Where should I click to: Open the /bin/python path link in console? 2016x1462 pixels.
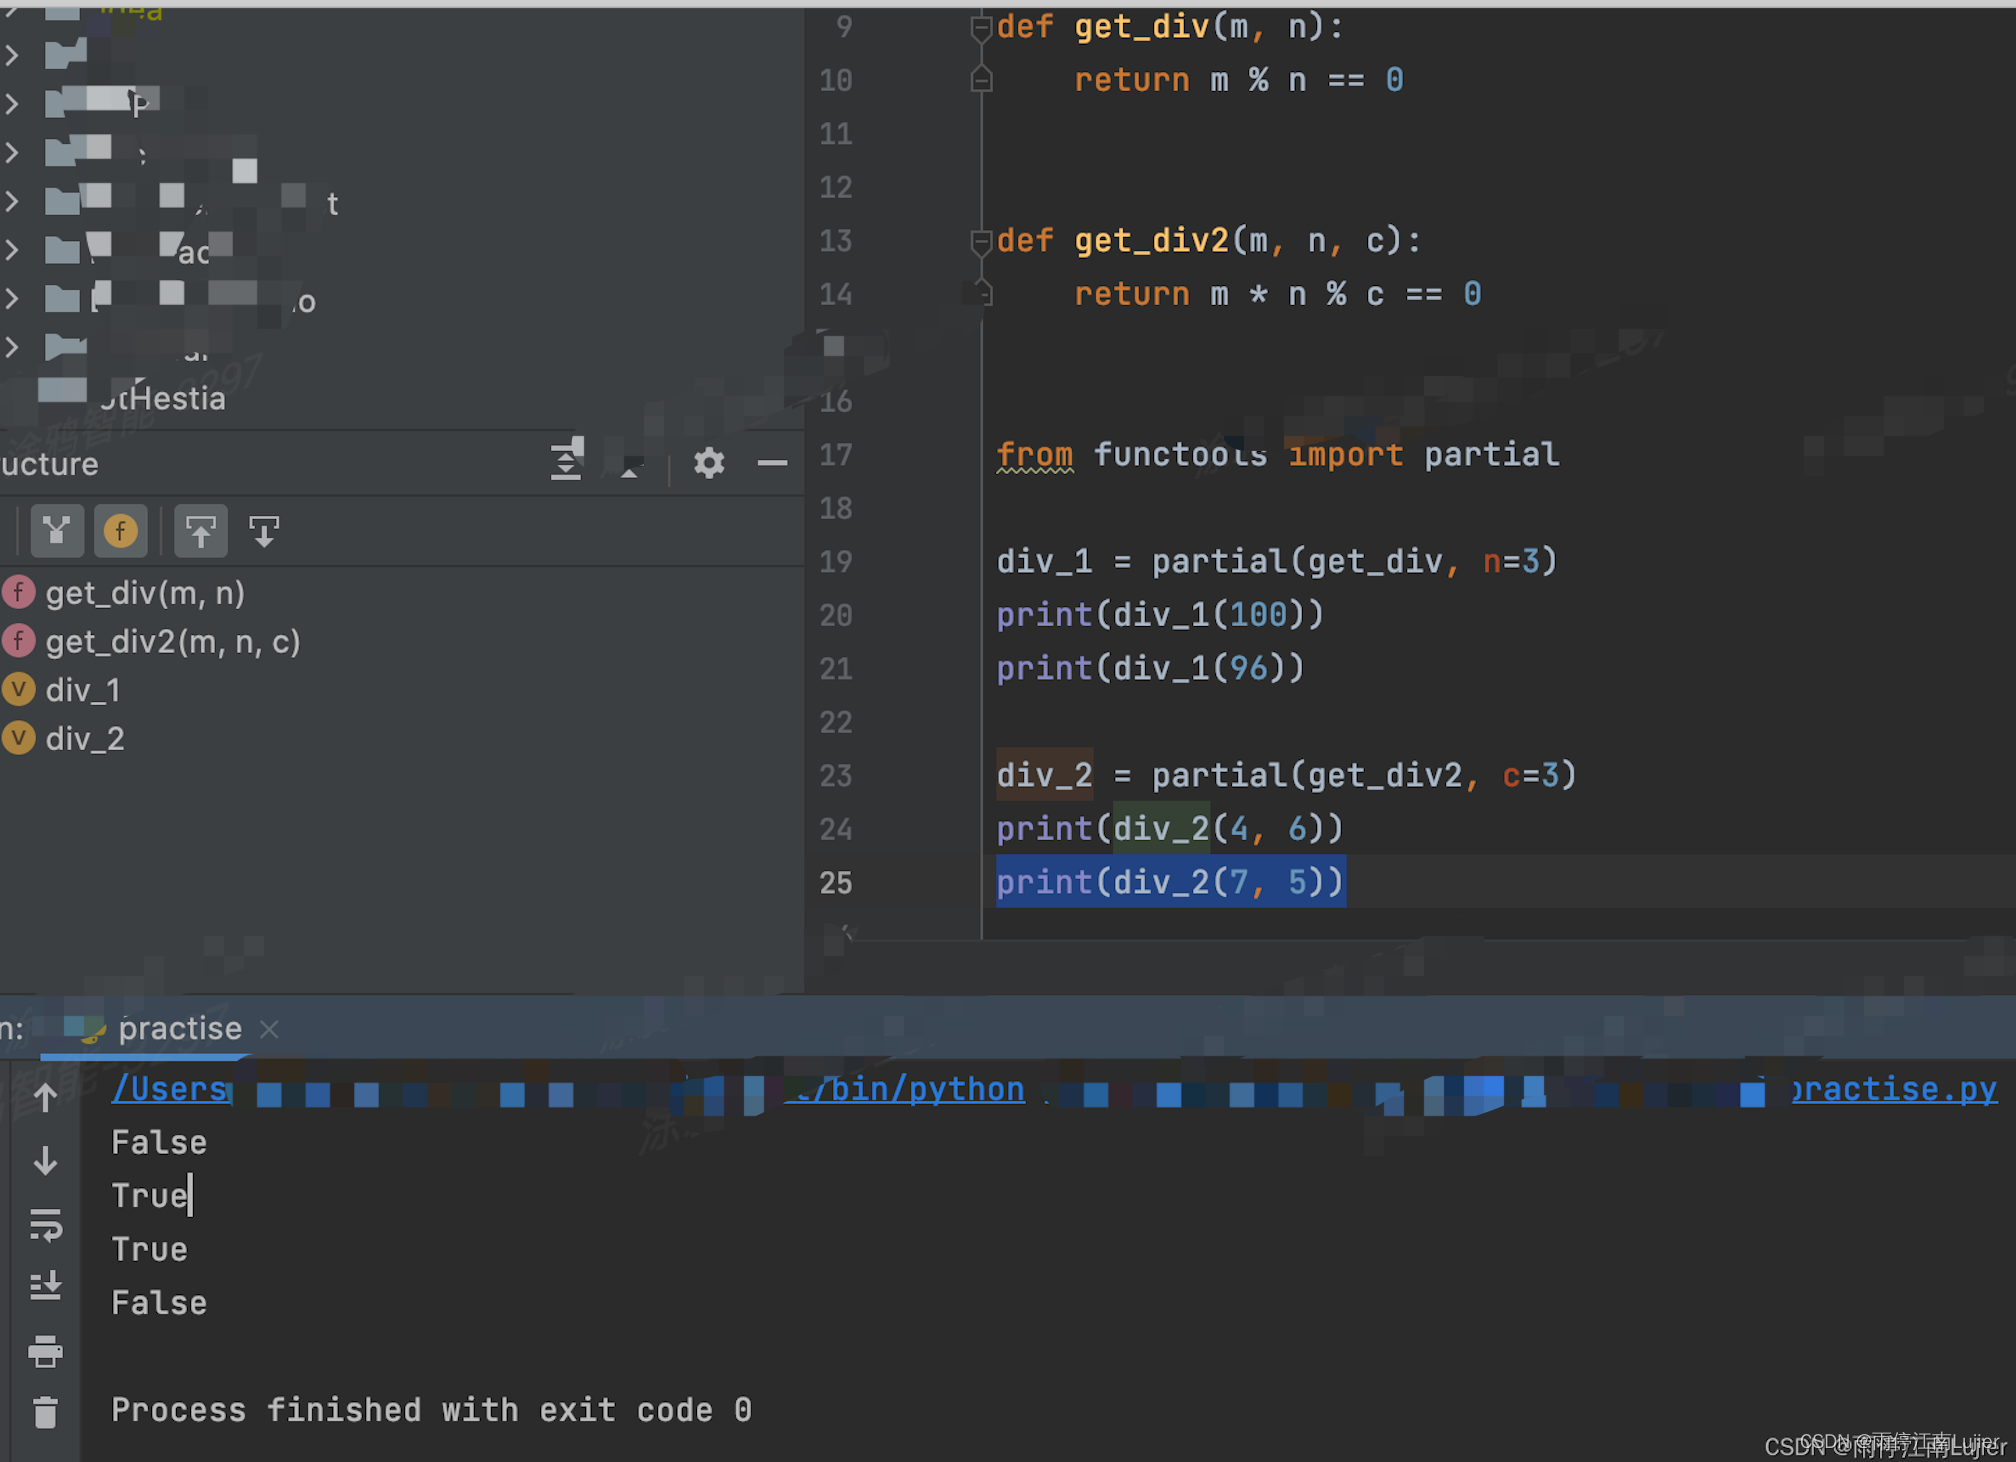911,1089
